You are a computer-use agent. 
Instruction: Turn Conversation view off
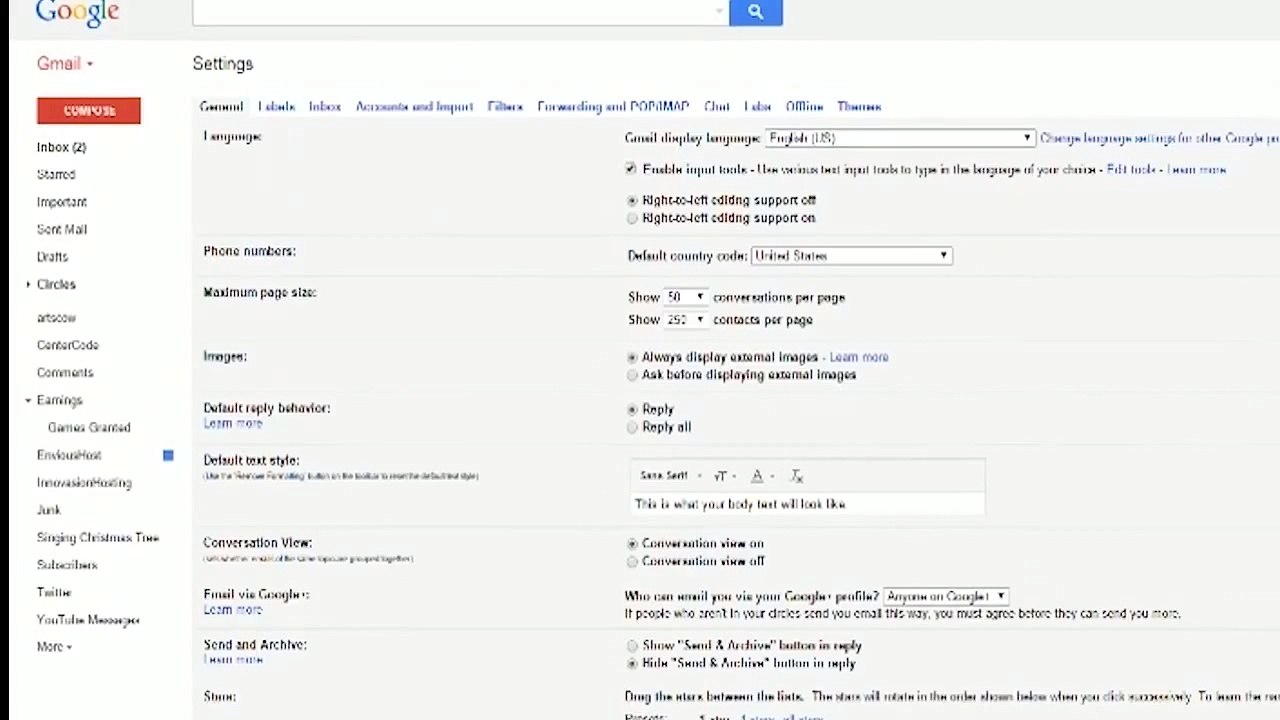[x=631, y=562]
